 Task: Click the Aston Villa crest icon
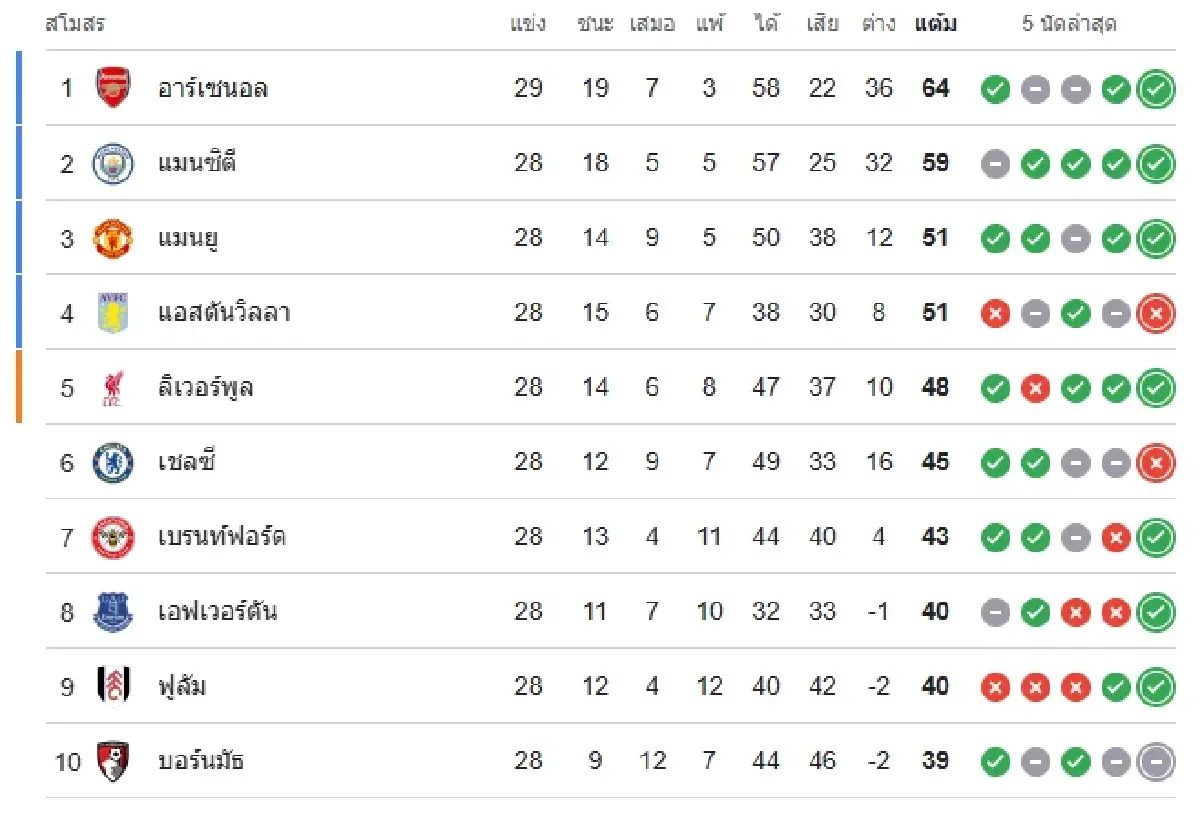pos(113,313)
